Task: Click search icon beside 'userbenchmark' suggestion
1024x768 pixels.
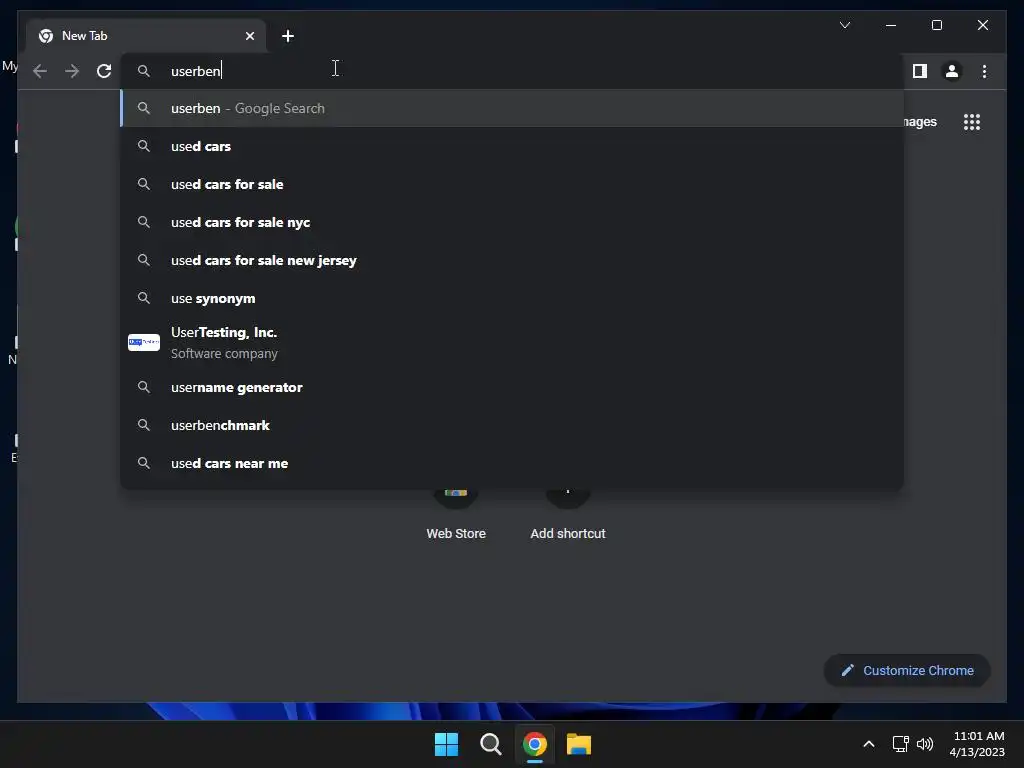Action: point(144,425)
